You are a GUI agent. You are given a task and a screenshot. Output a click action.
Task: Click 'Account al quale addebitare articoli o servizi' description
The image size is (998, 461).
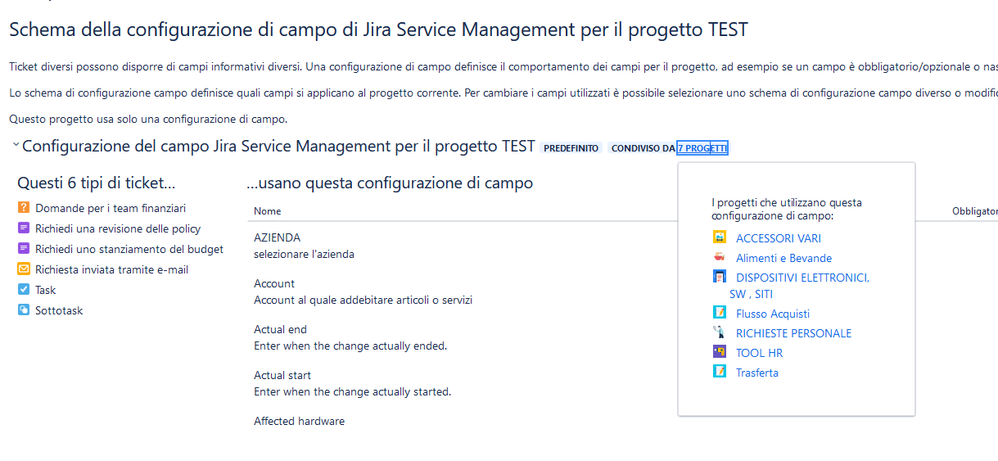coord(363,300)
